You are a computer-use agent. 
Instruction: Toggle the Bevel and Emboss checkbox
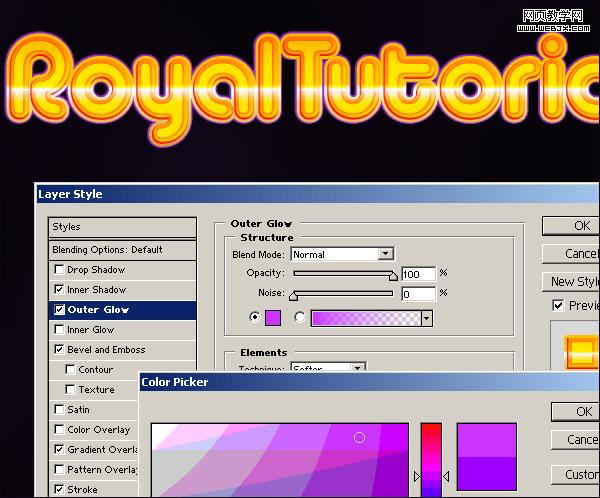60,350
